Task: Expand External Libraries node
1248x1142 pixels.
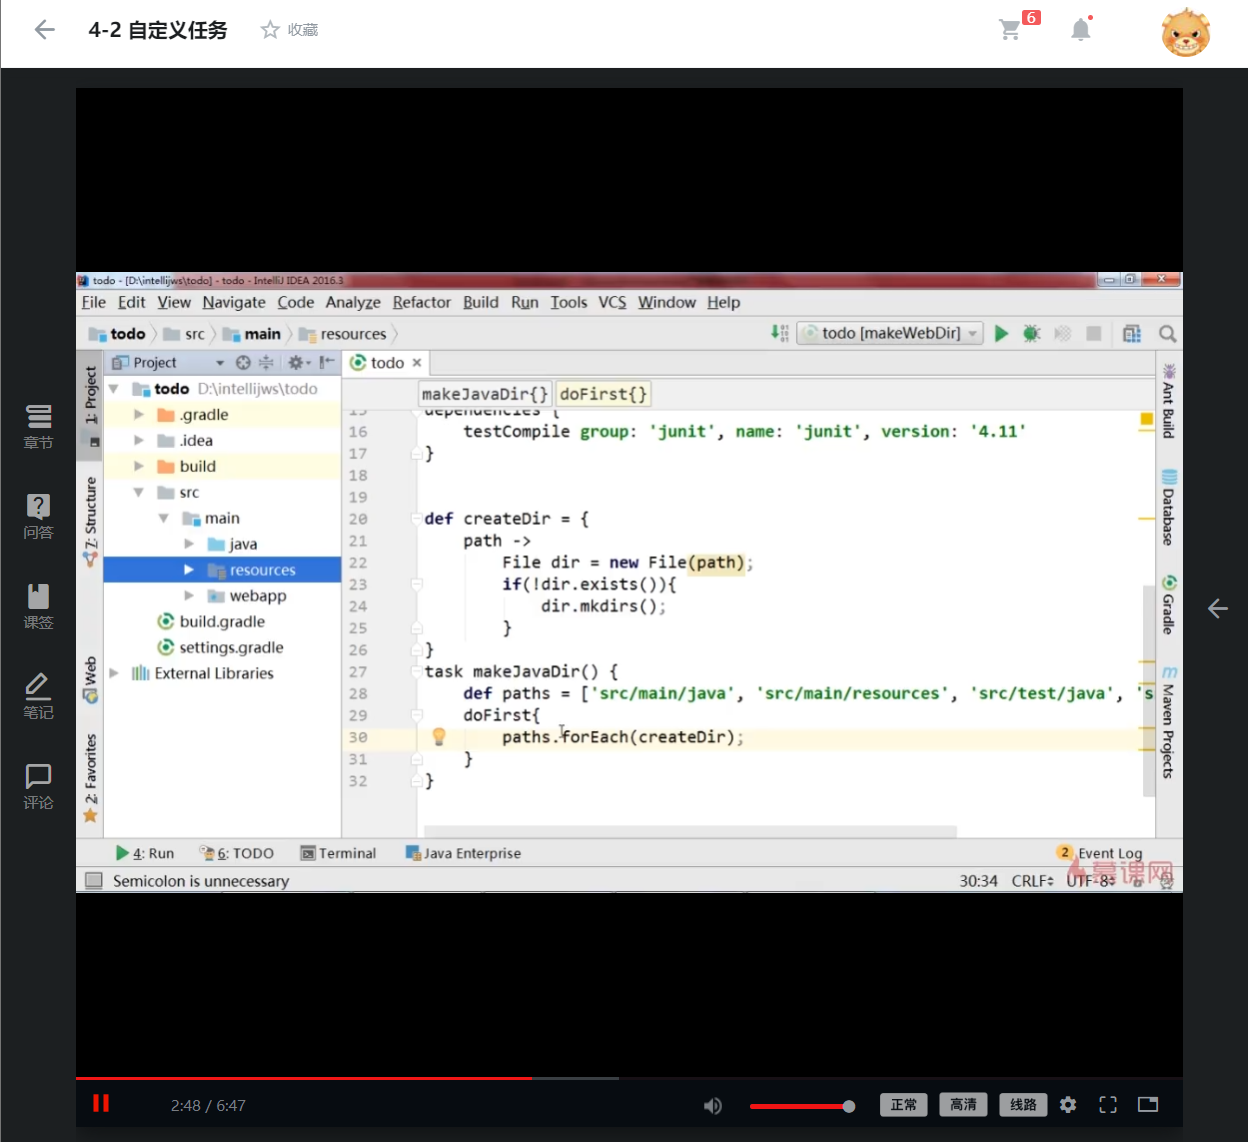Action: click(114, 673)
